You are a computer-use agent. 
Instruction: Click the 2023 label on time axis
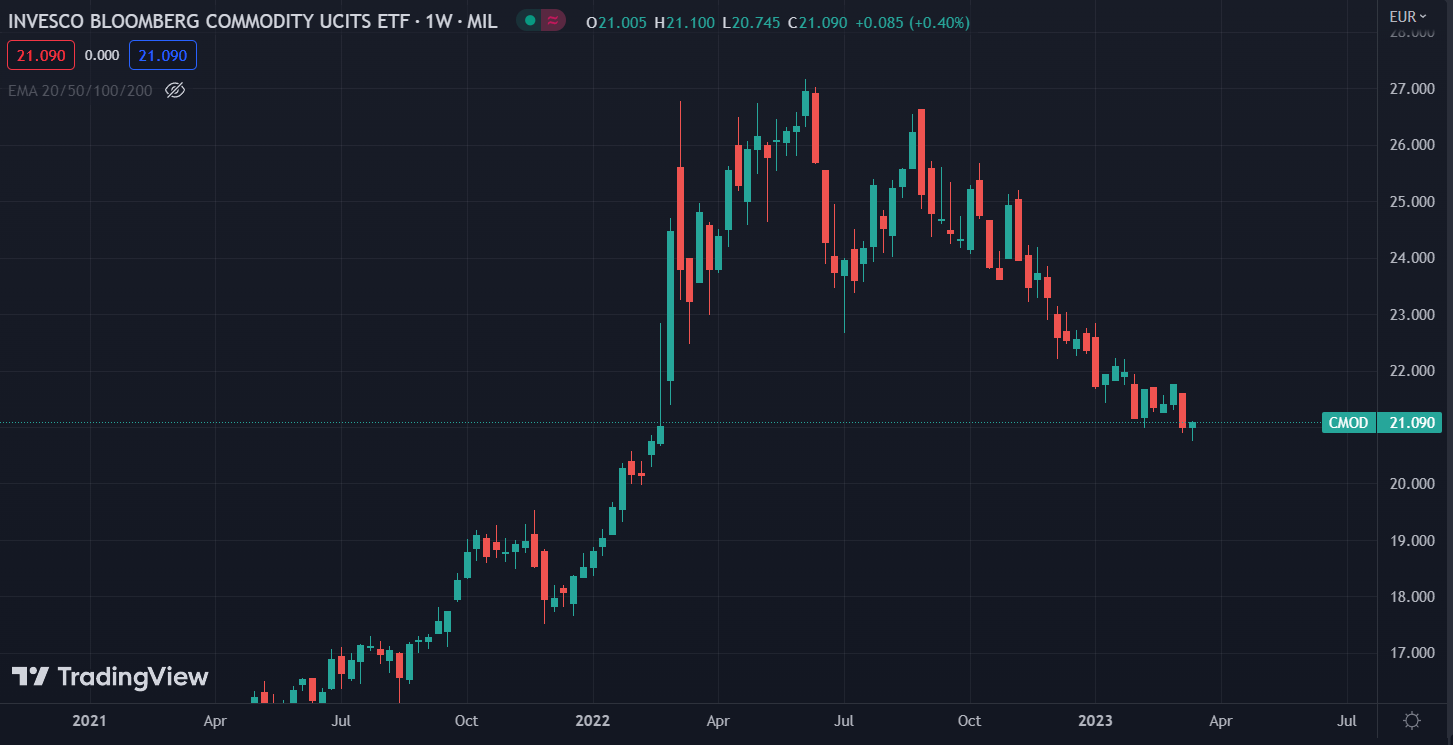[x=1096, y=720]
